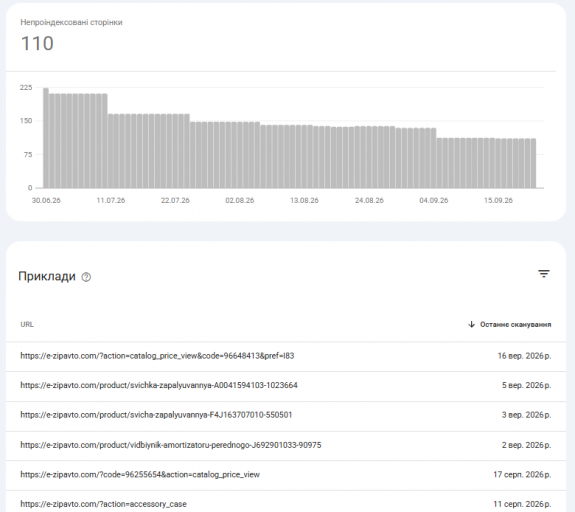
Task: Click the chart axis label 11.07.26
Action: pyautogui.click(x=111, y=201)
